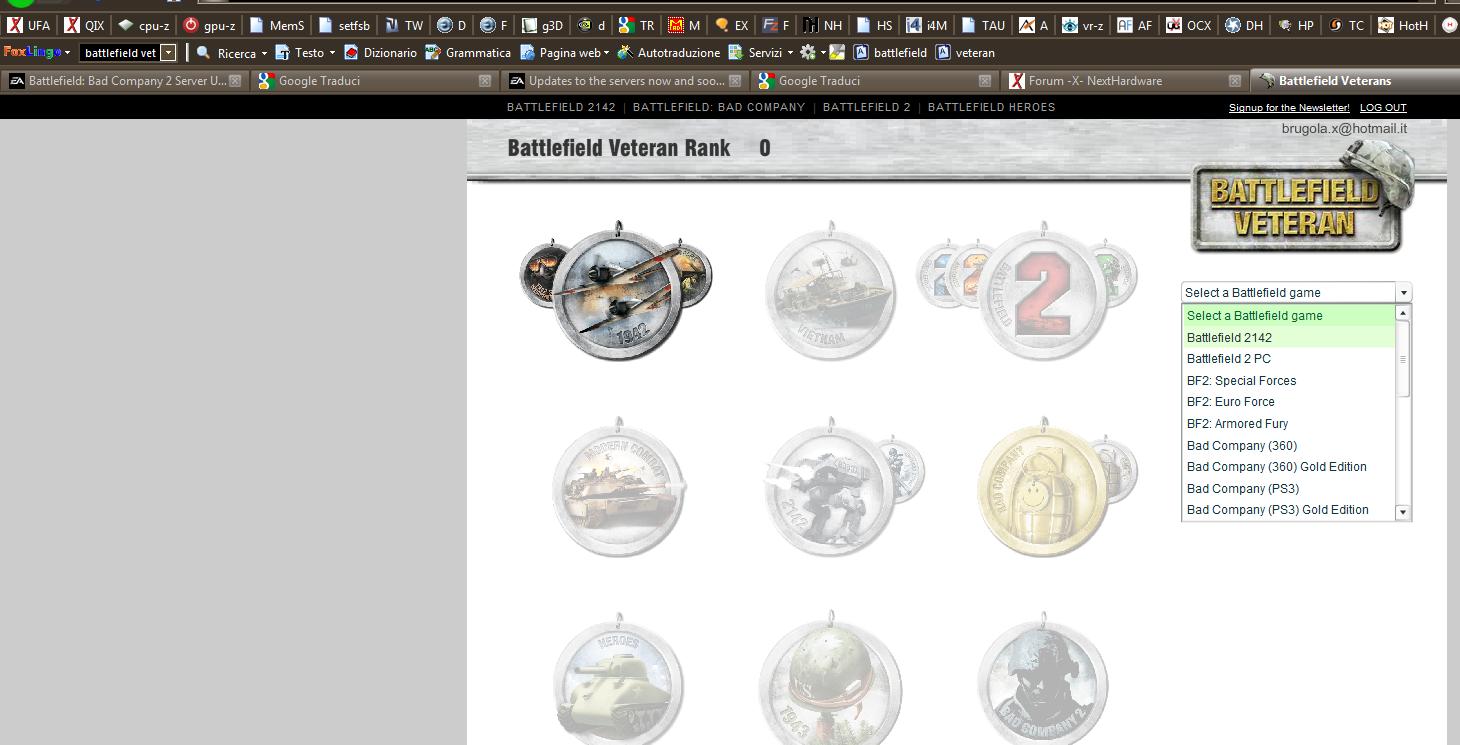Image resolution: width=1460 pixels, height=745 pixels.
Task: Click the Modern Combat tank medal
Action: coord(619,488)
